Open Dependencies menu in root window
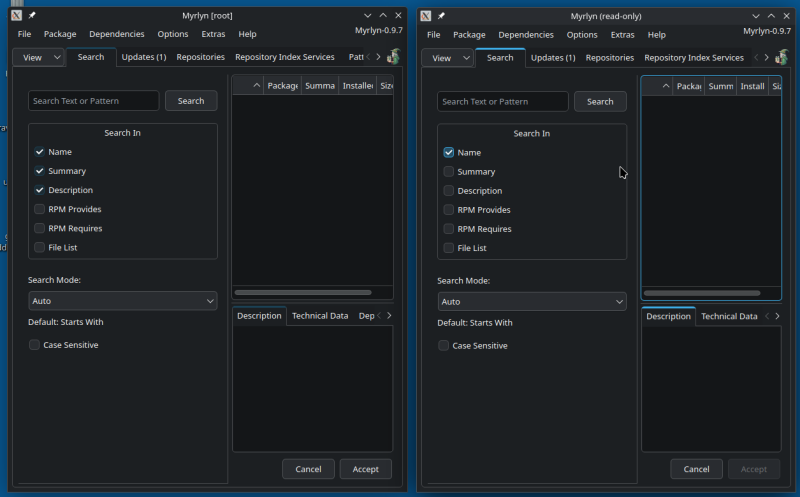The width and height of the screenshot is (800, 497). pyautogui.click(x=117, y=34)
